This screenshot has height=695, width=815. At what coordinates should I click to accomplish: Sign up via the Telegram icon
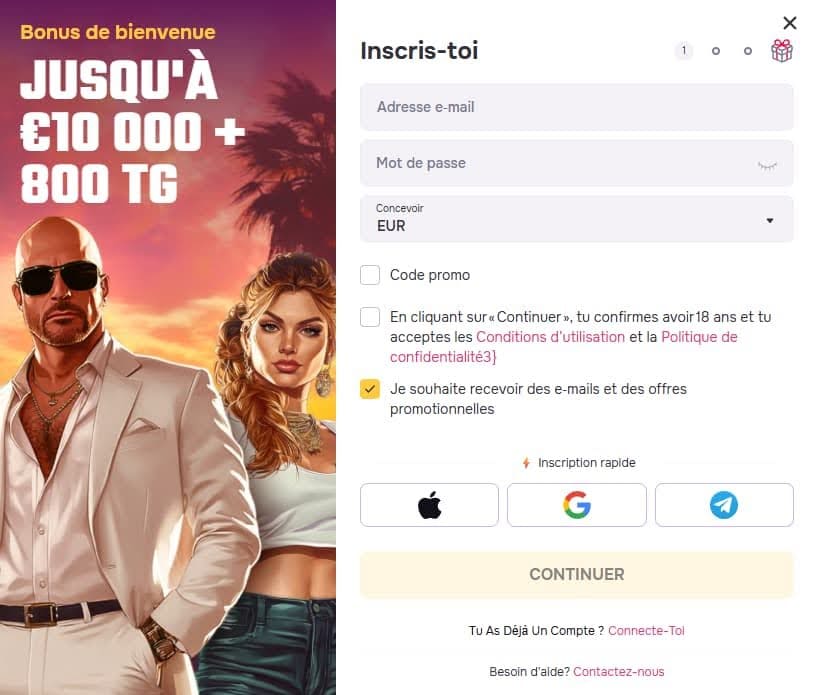(724, 505)
